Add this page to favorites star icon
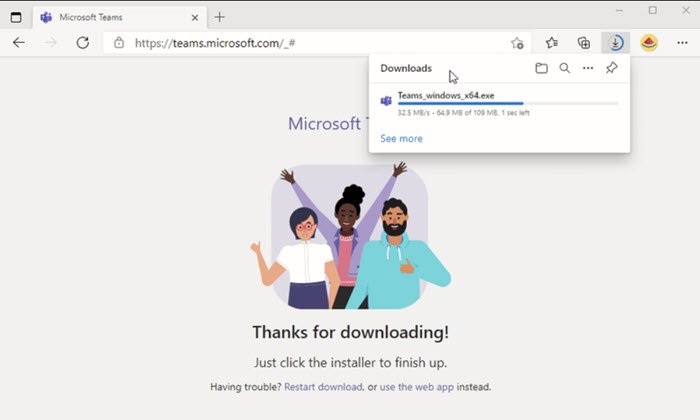This screenshot has width=700, height=420. (x=517, y=43)
